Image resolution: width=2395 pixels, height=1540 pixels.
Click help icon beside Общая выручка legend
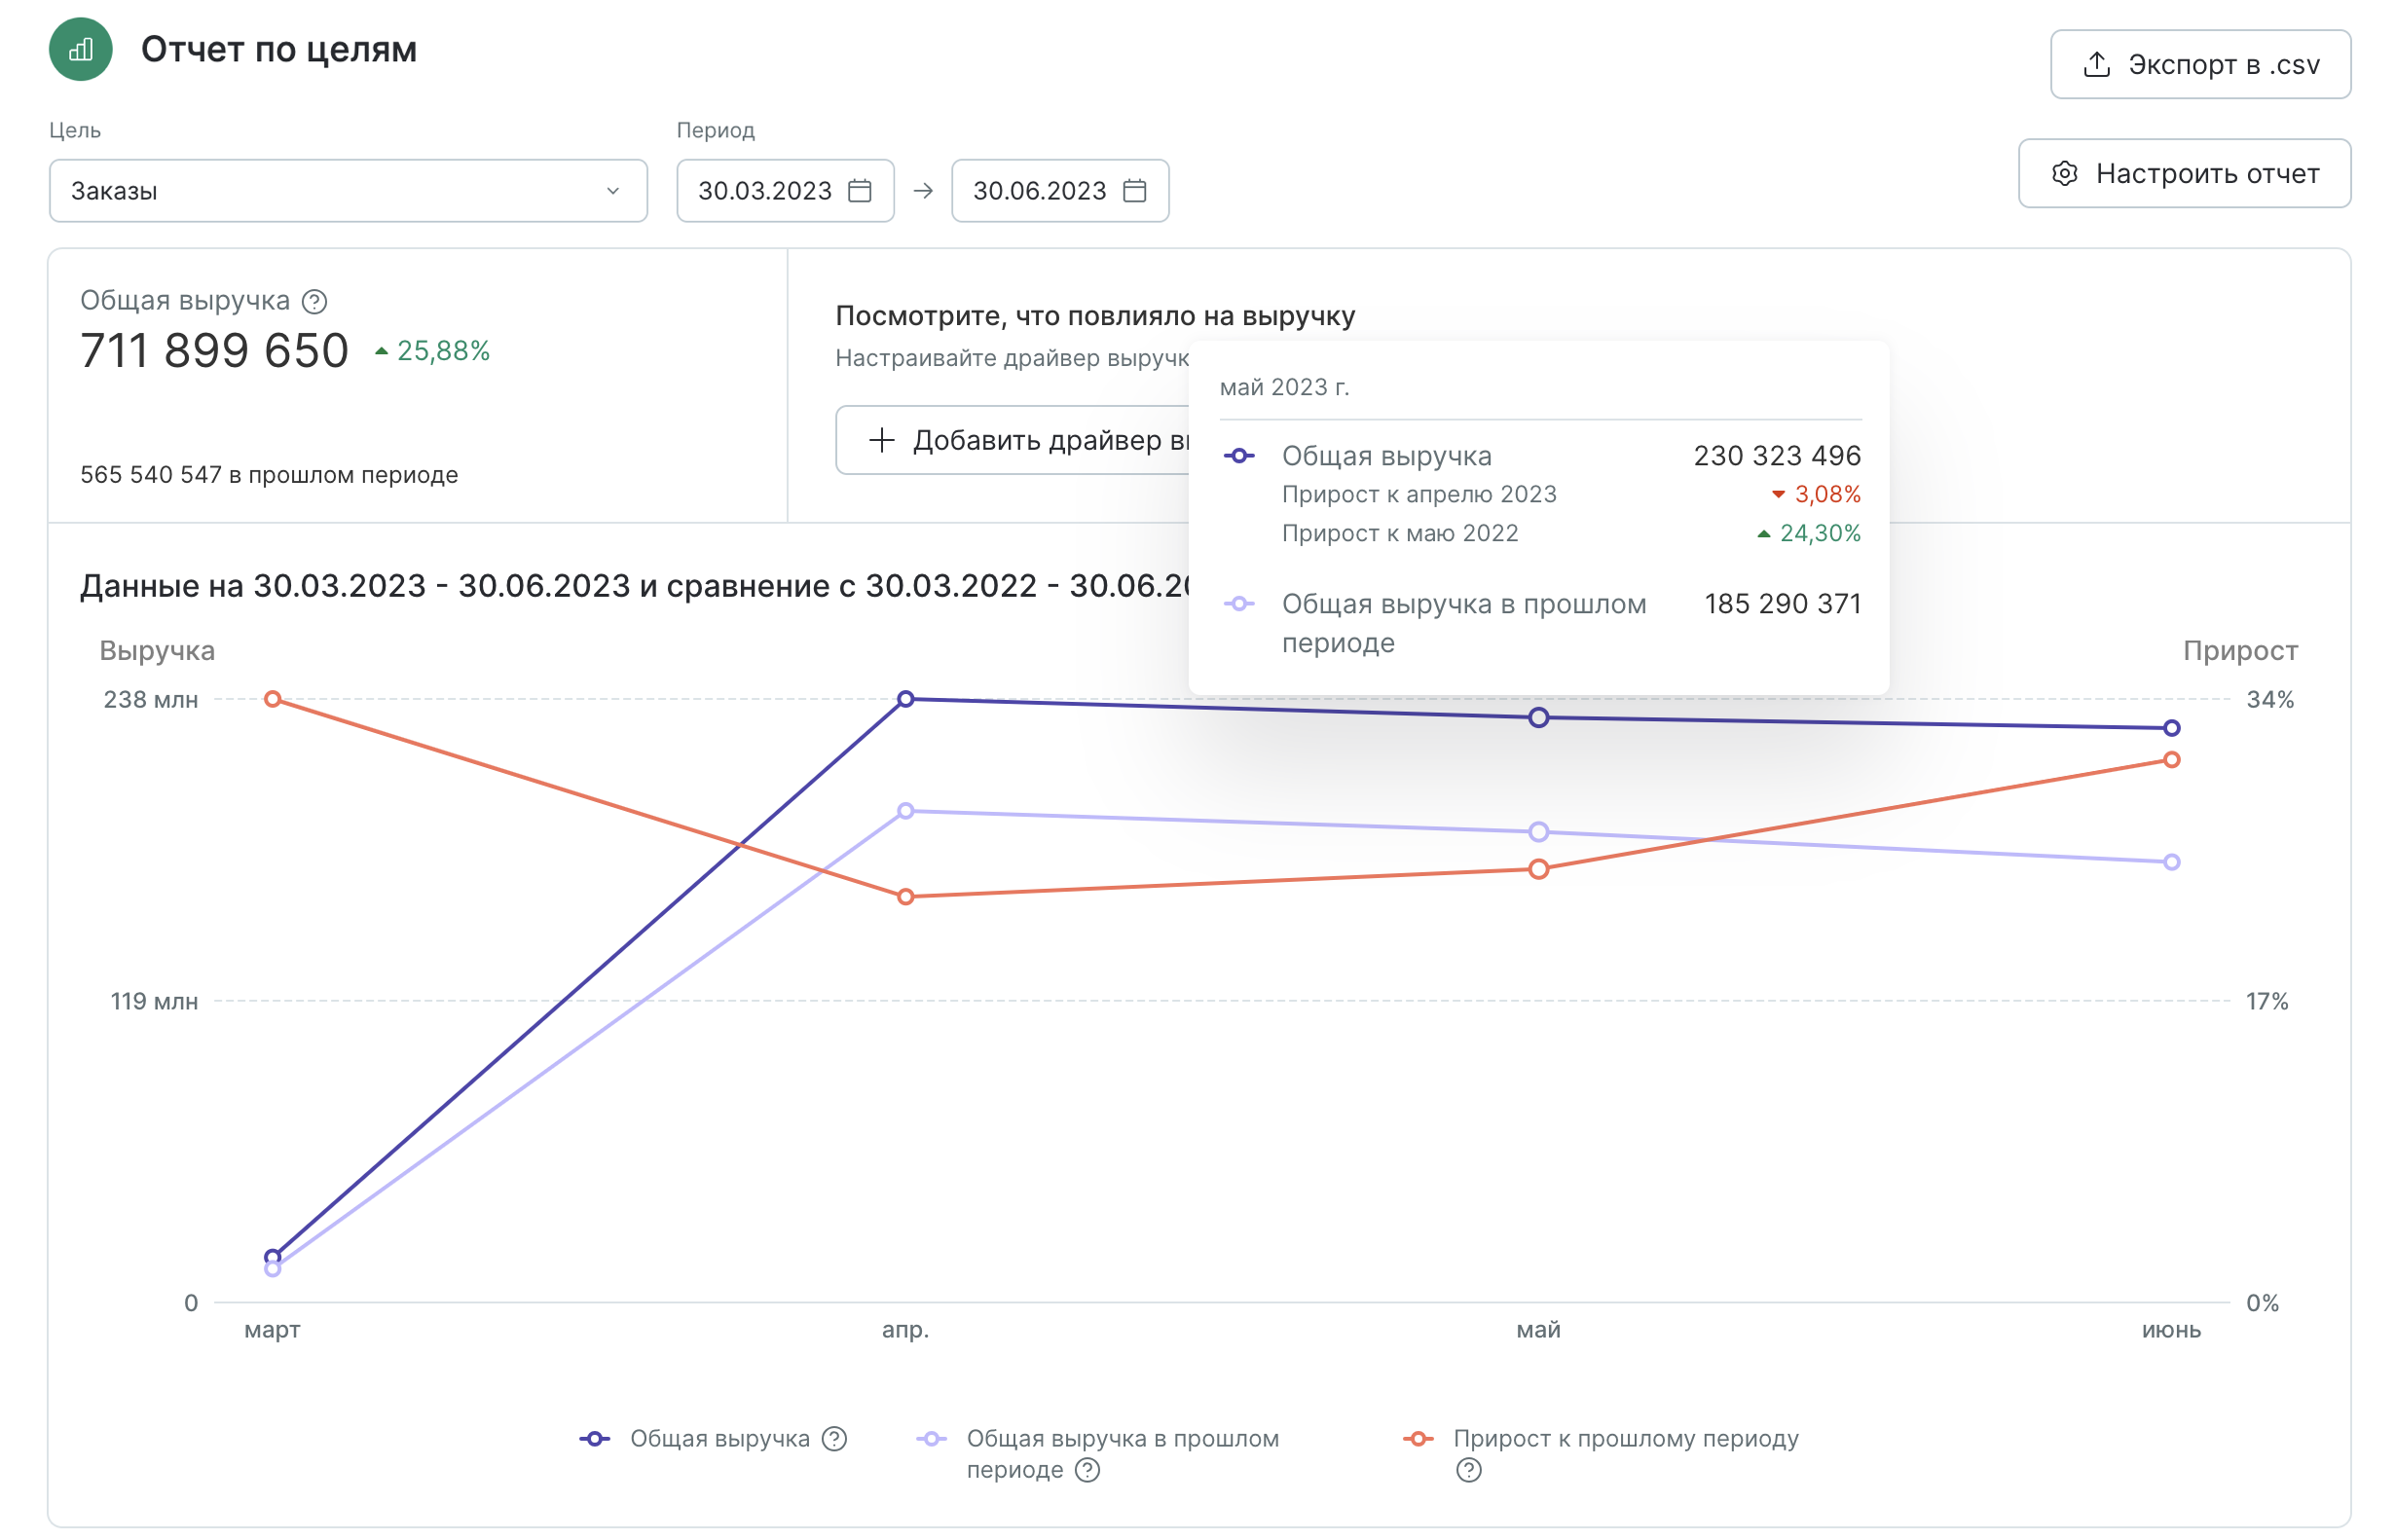pyautogui.click(x=834, y=1438)
